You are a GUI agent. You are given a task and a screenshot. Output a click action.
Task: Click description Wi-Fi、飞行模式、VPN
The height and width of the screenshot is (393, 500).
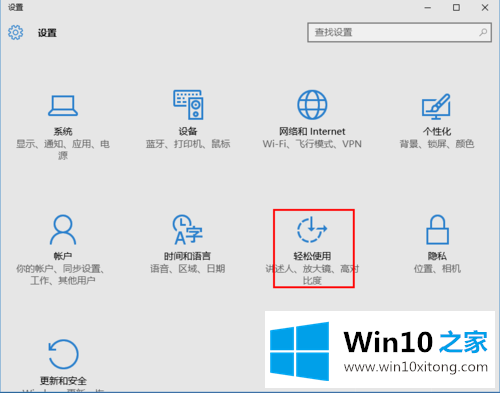[x=312, y=144]
